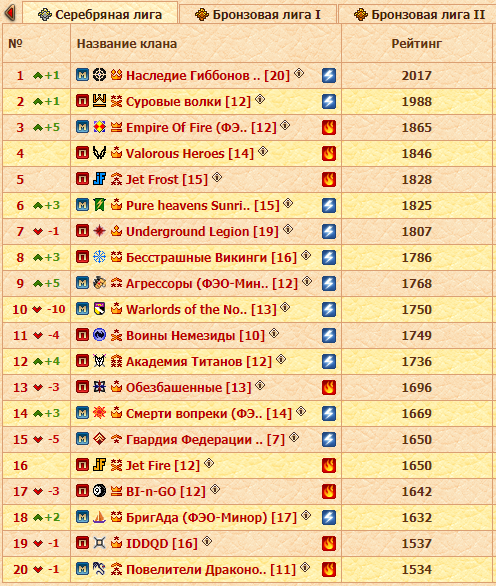This screenshot has width=496, height=586.
Task: Click info icon beside Агрессоры clan
Action: 307,281
